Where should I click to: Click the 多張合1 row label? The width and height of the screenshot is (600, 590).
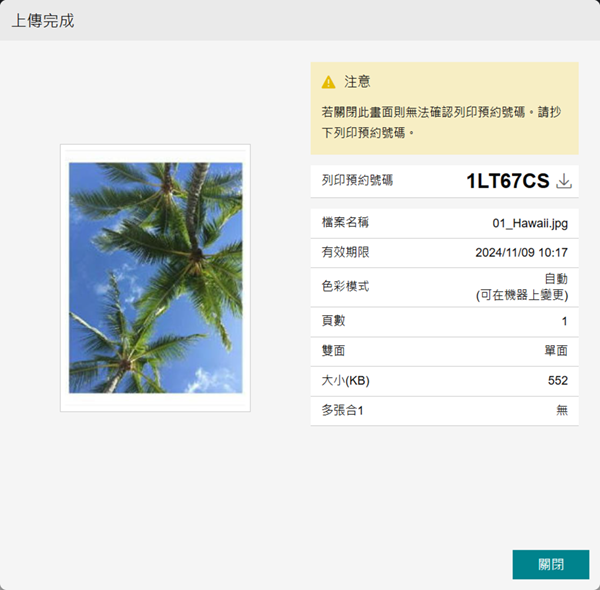pos(343,411)
